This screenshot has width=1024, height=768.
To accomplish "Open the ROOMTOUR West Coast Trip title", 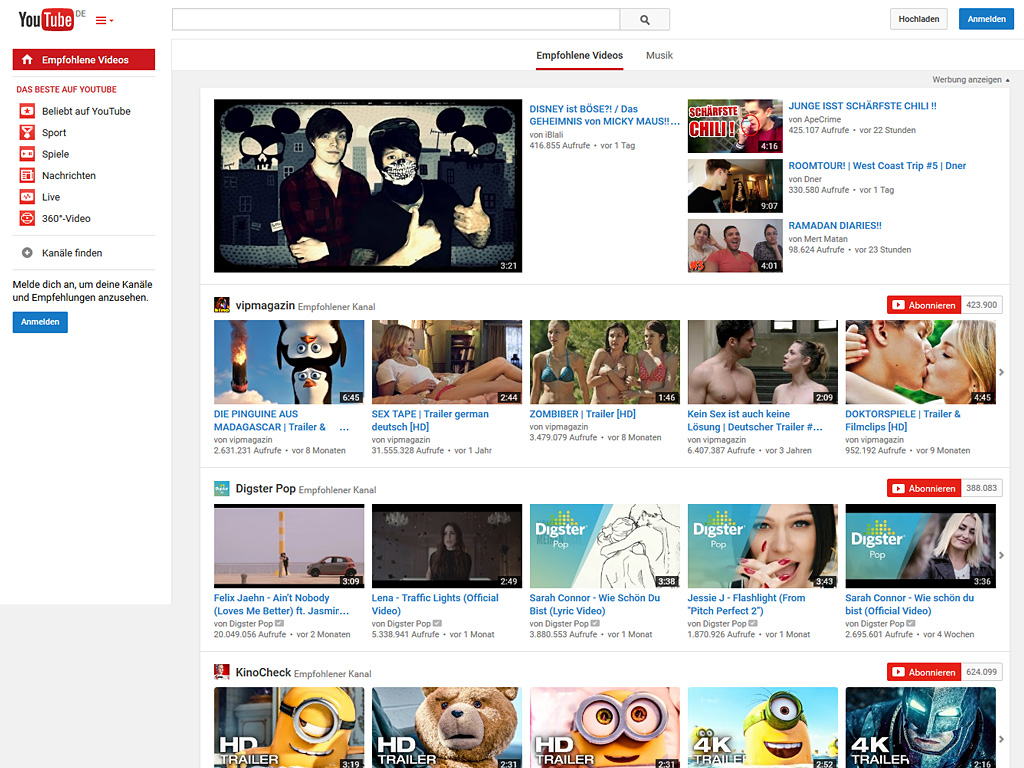I will tap(876, 166).
